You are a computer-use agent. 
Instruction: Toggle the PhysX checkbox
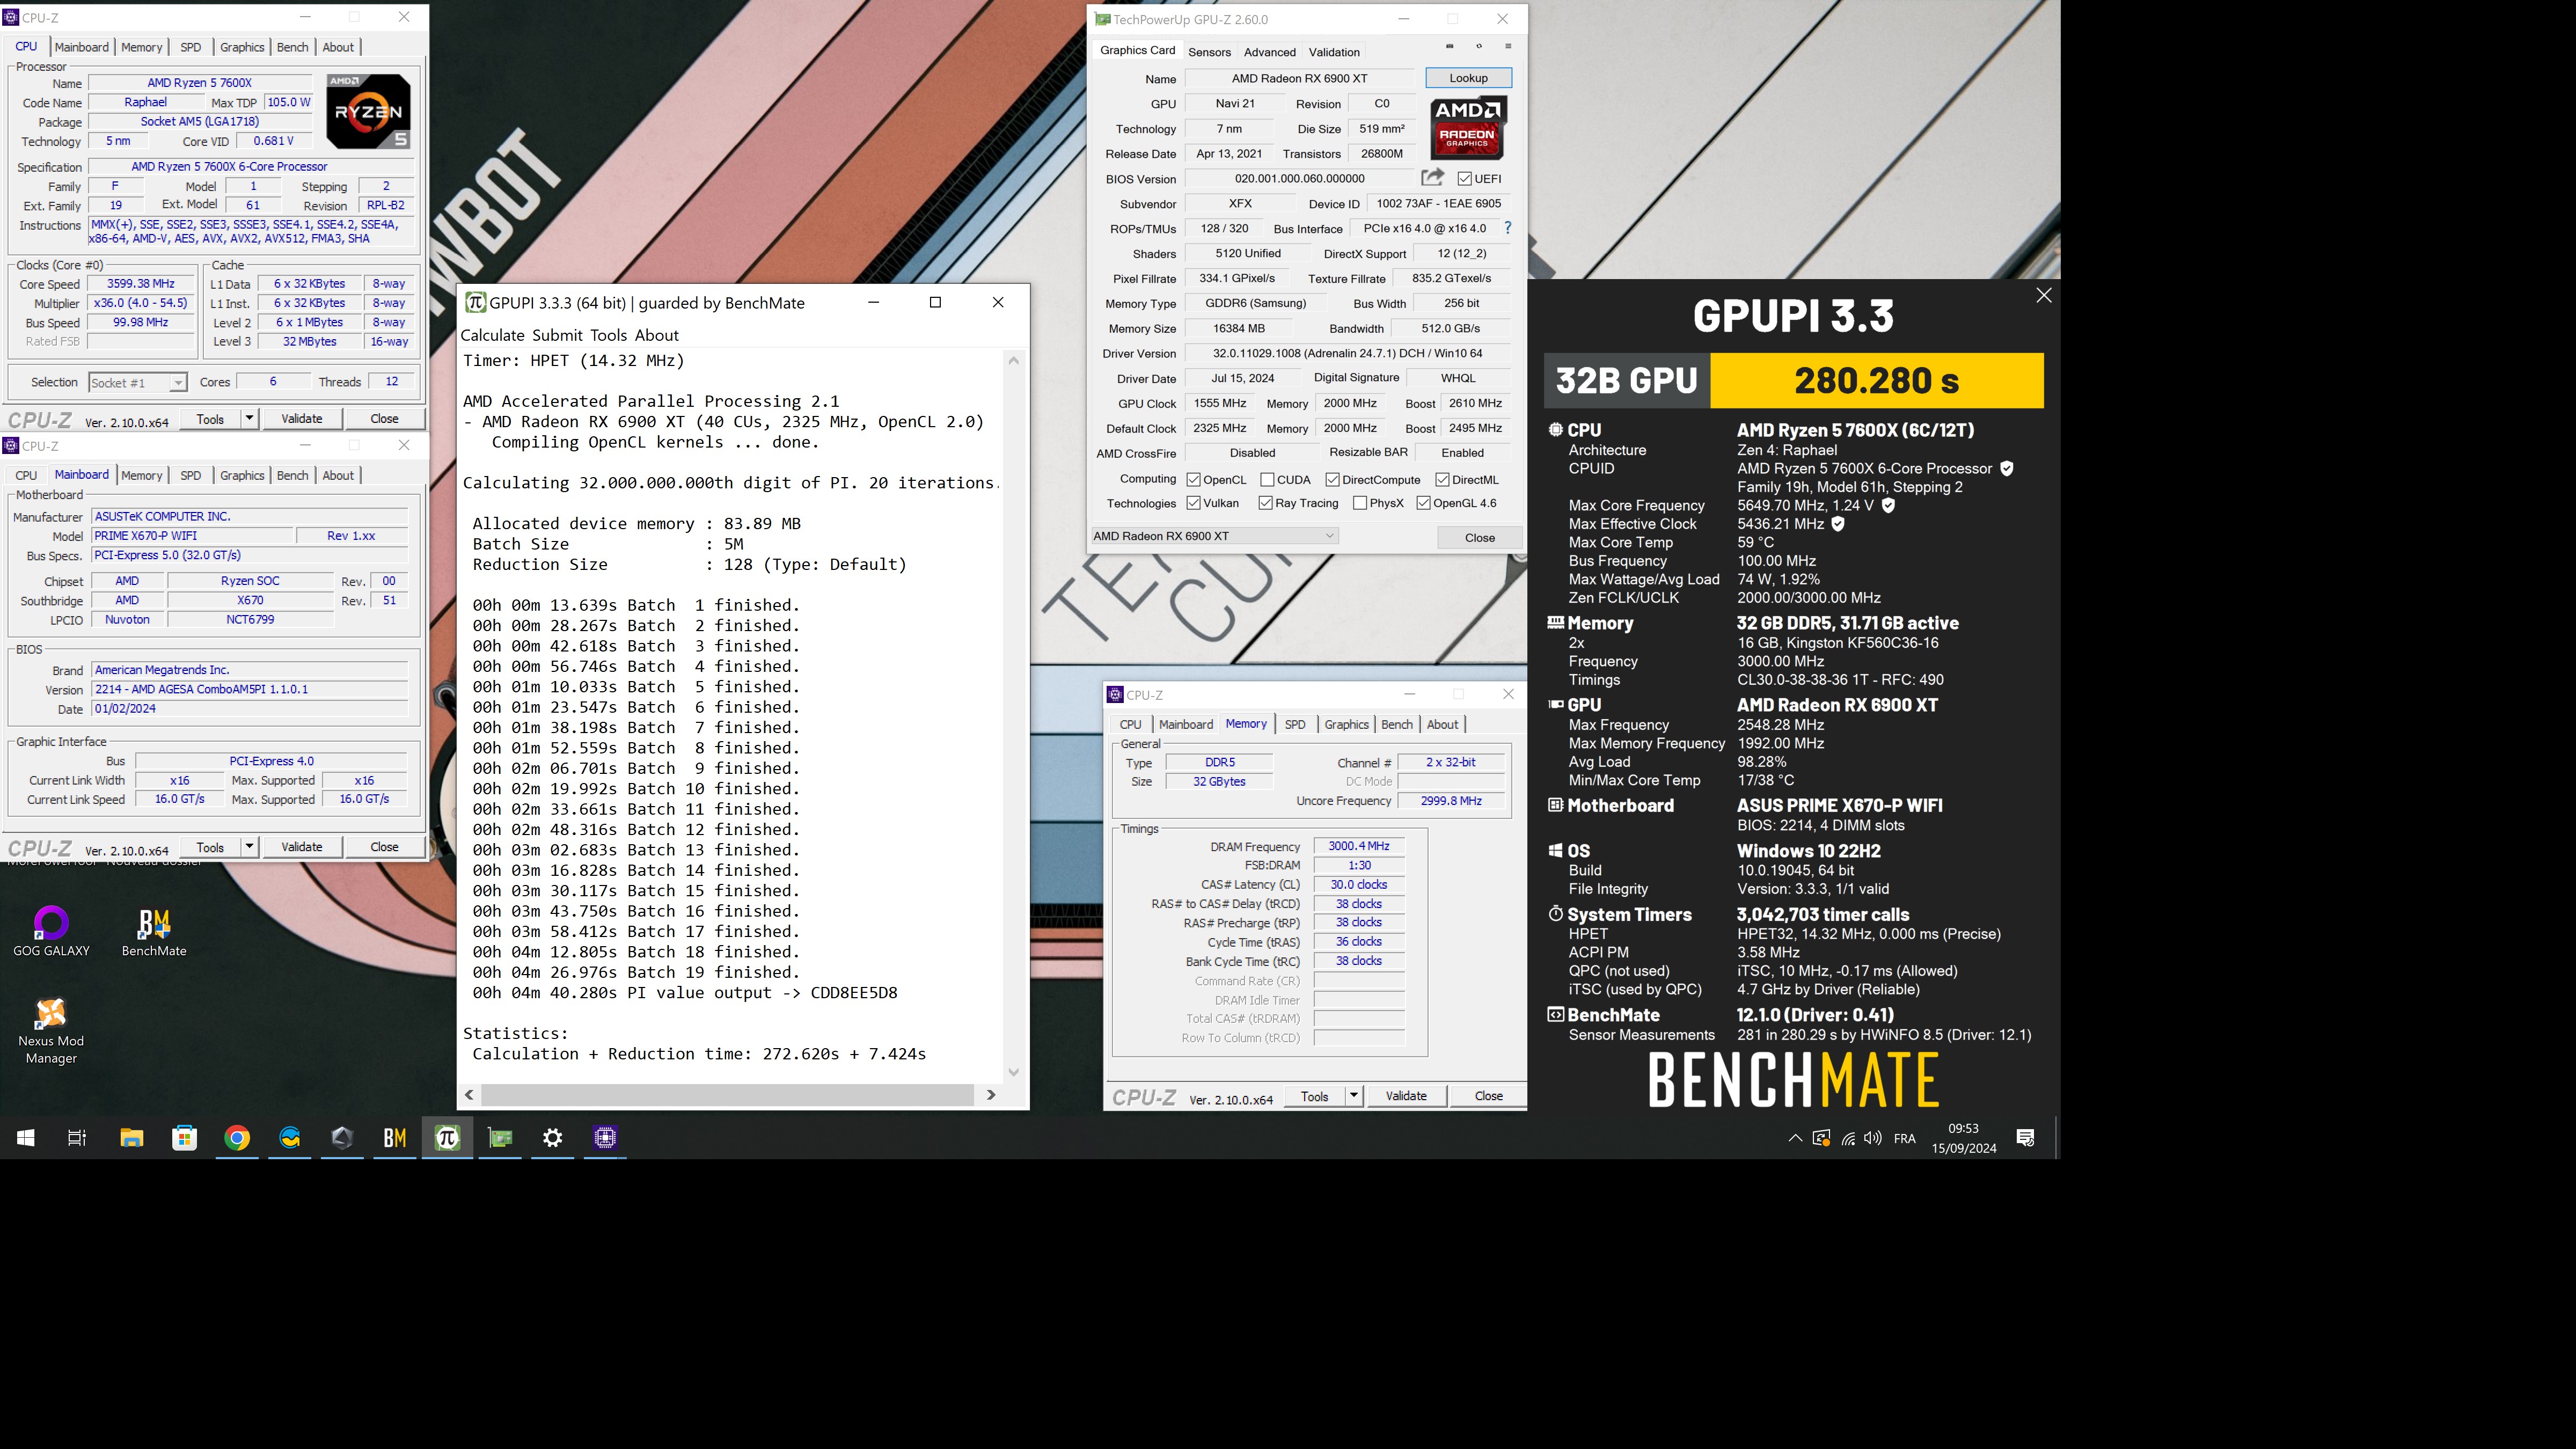click(1360, 503)
